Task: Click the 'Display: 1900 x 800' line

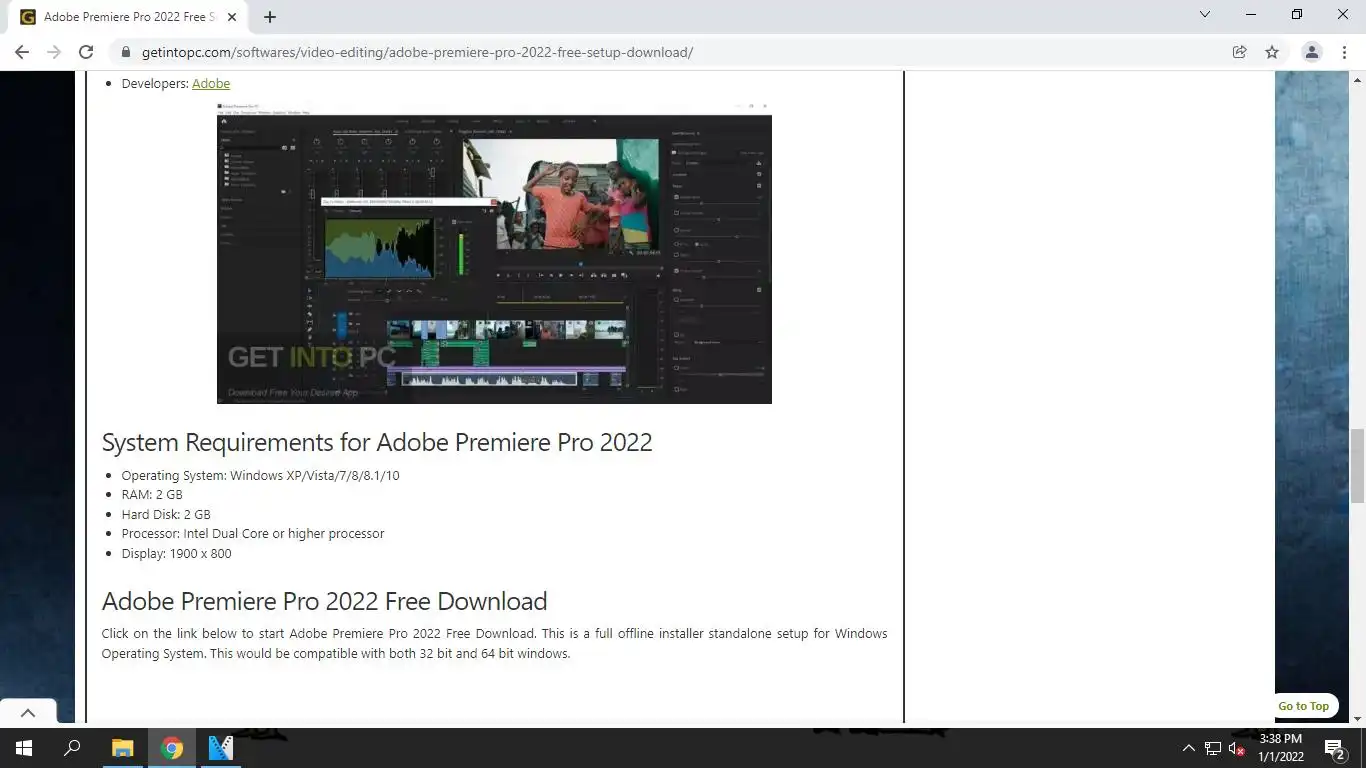Action: coord(176,553)
